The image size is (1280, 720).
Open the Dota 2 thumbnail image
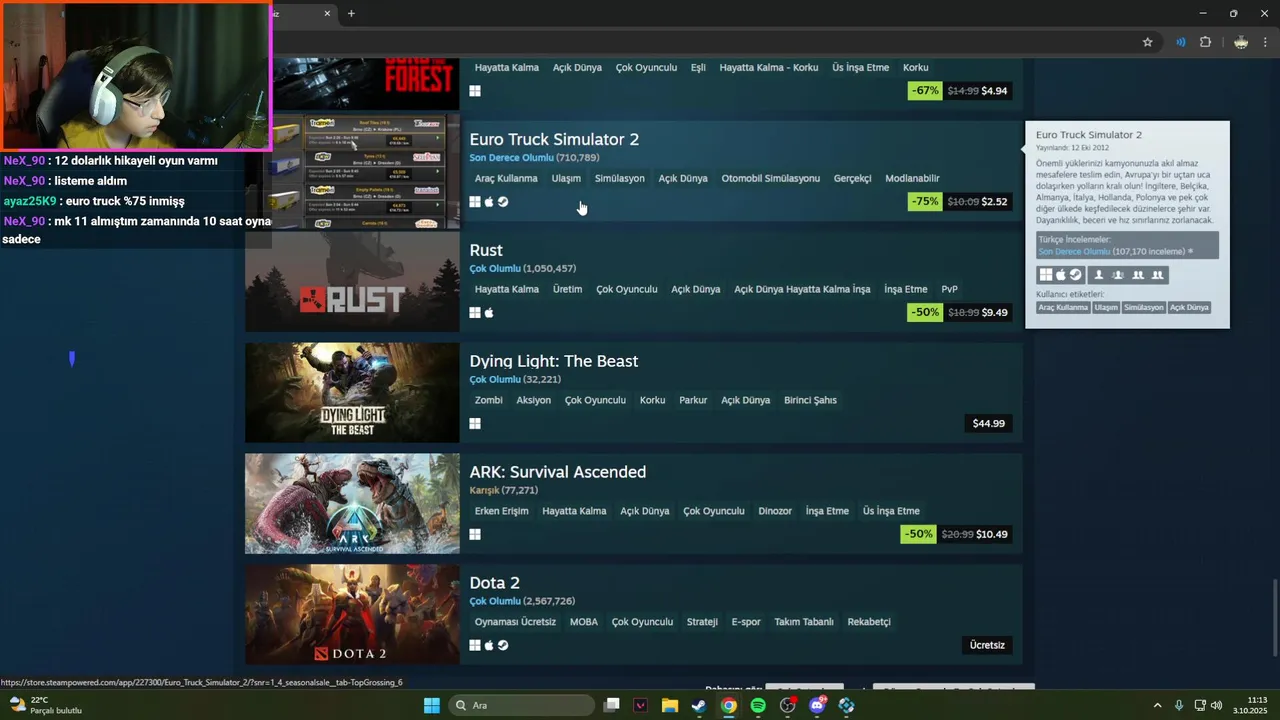pyautogui.click(x=352, y=614)
